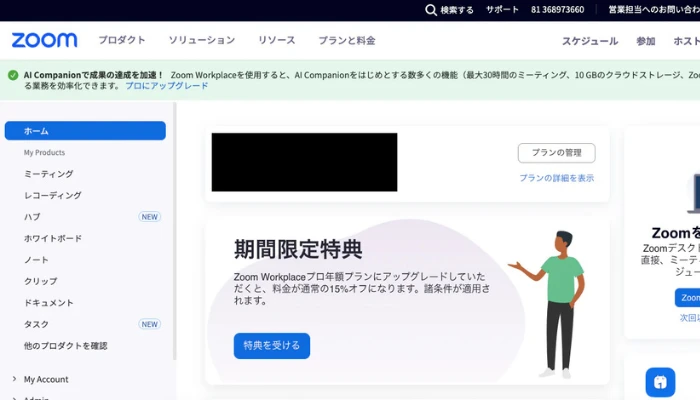Open ノート in the sidebar
The width and height of the screenshot is (700, 400).
click(36, 260)
